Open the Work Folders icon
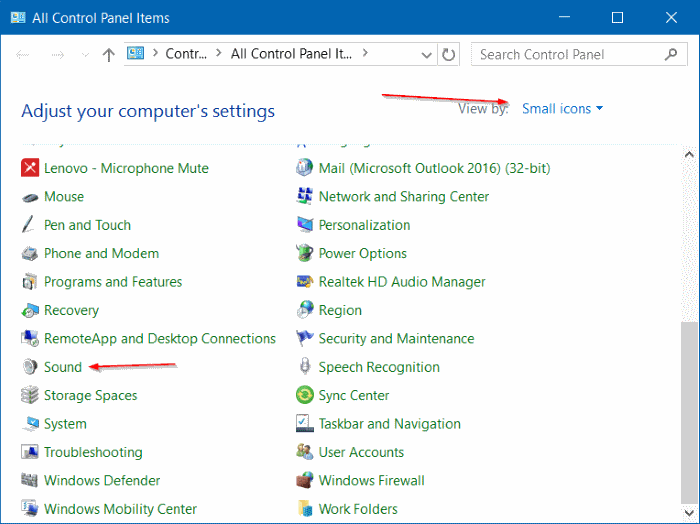The height and width of the screenshot is (524, 700). [x=305, y=509]
